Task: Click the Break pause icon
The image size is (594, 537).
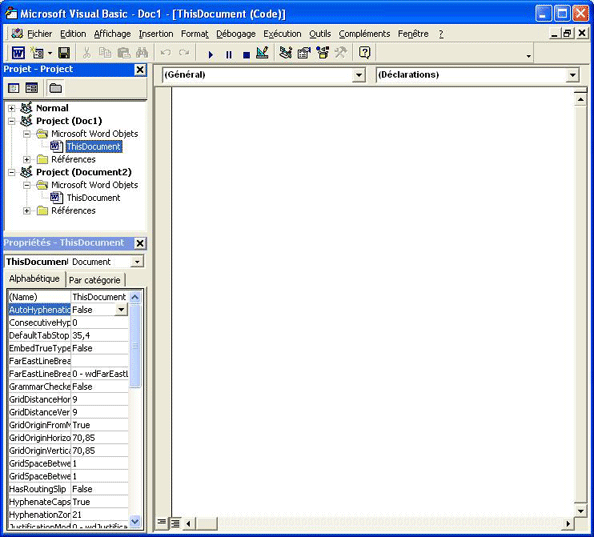Action: 229,55
